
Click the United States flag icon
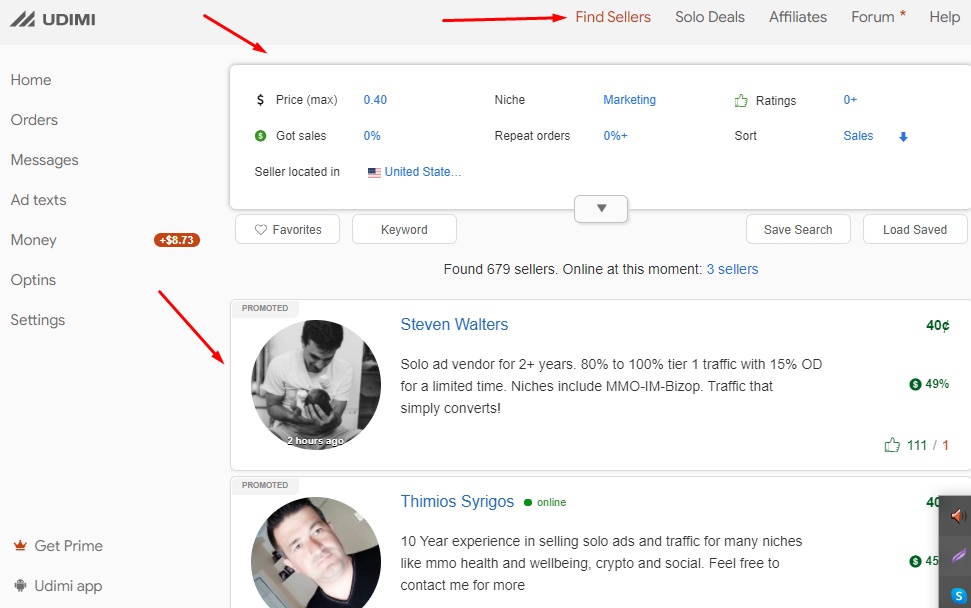(x=374, y=173)
